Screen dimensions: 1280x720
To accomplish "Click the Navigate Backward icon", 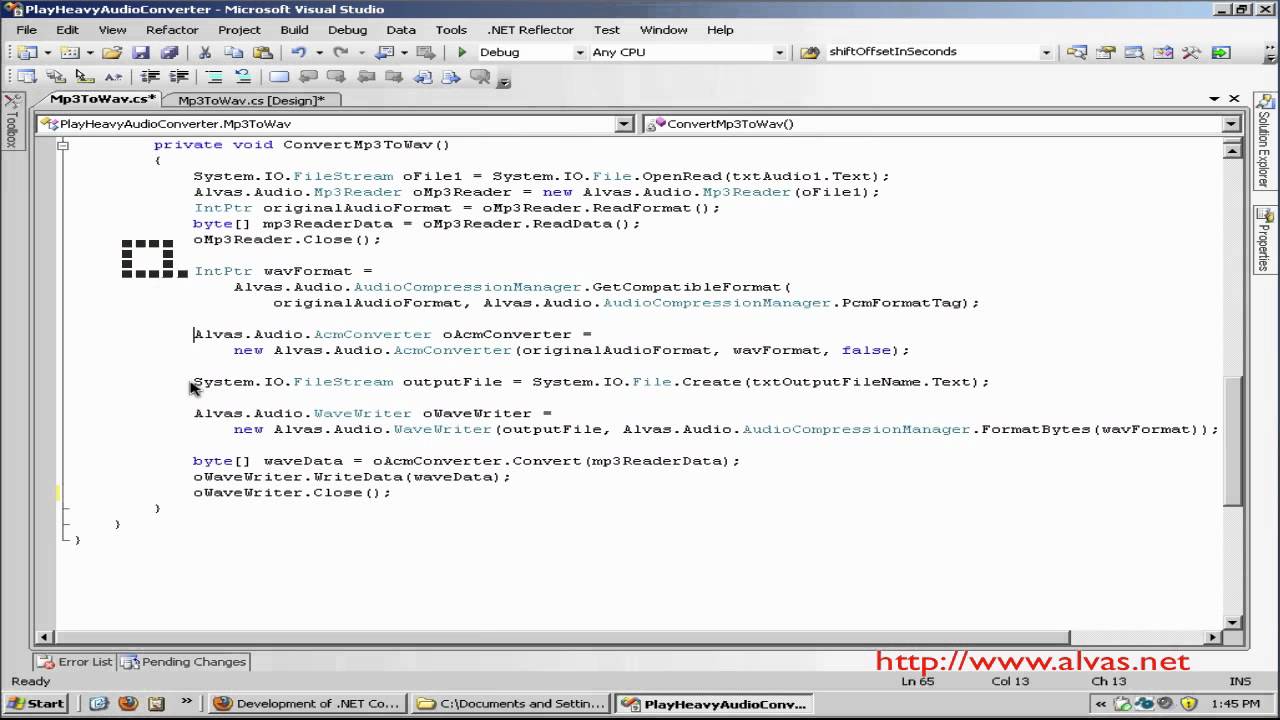I will [384, 52].
